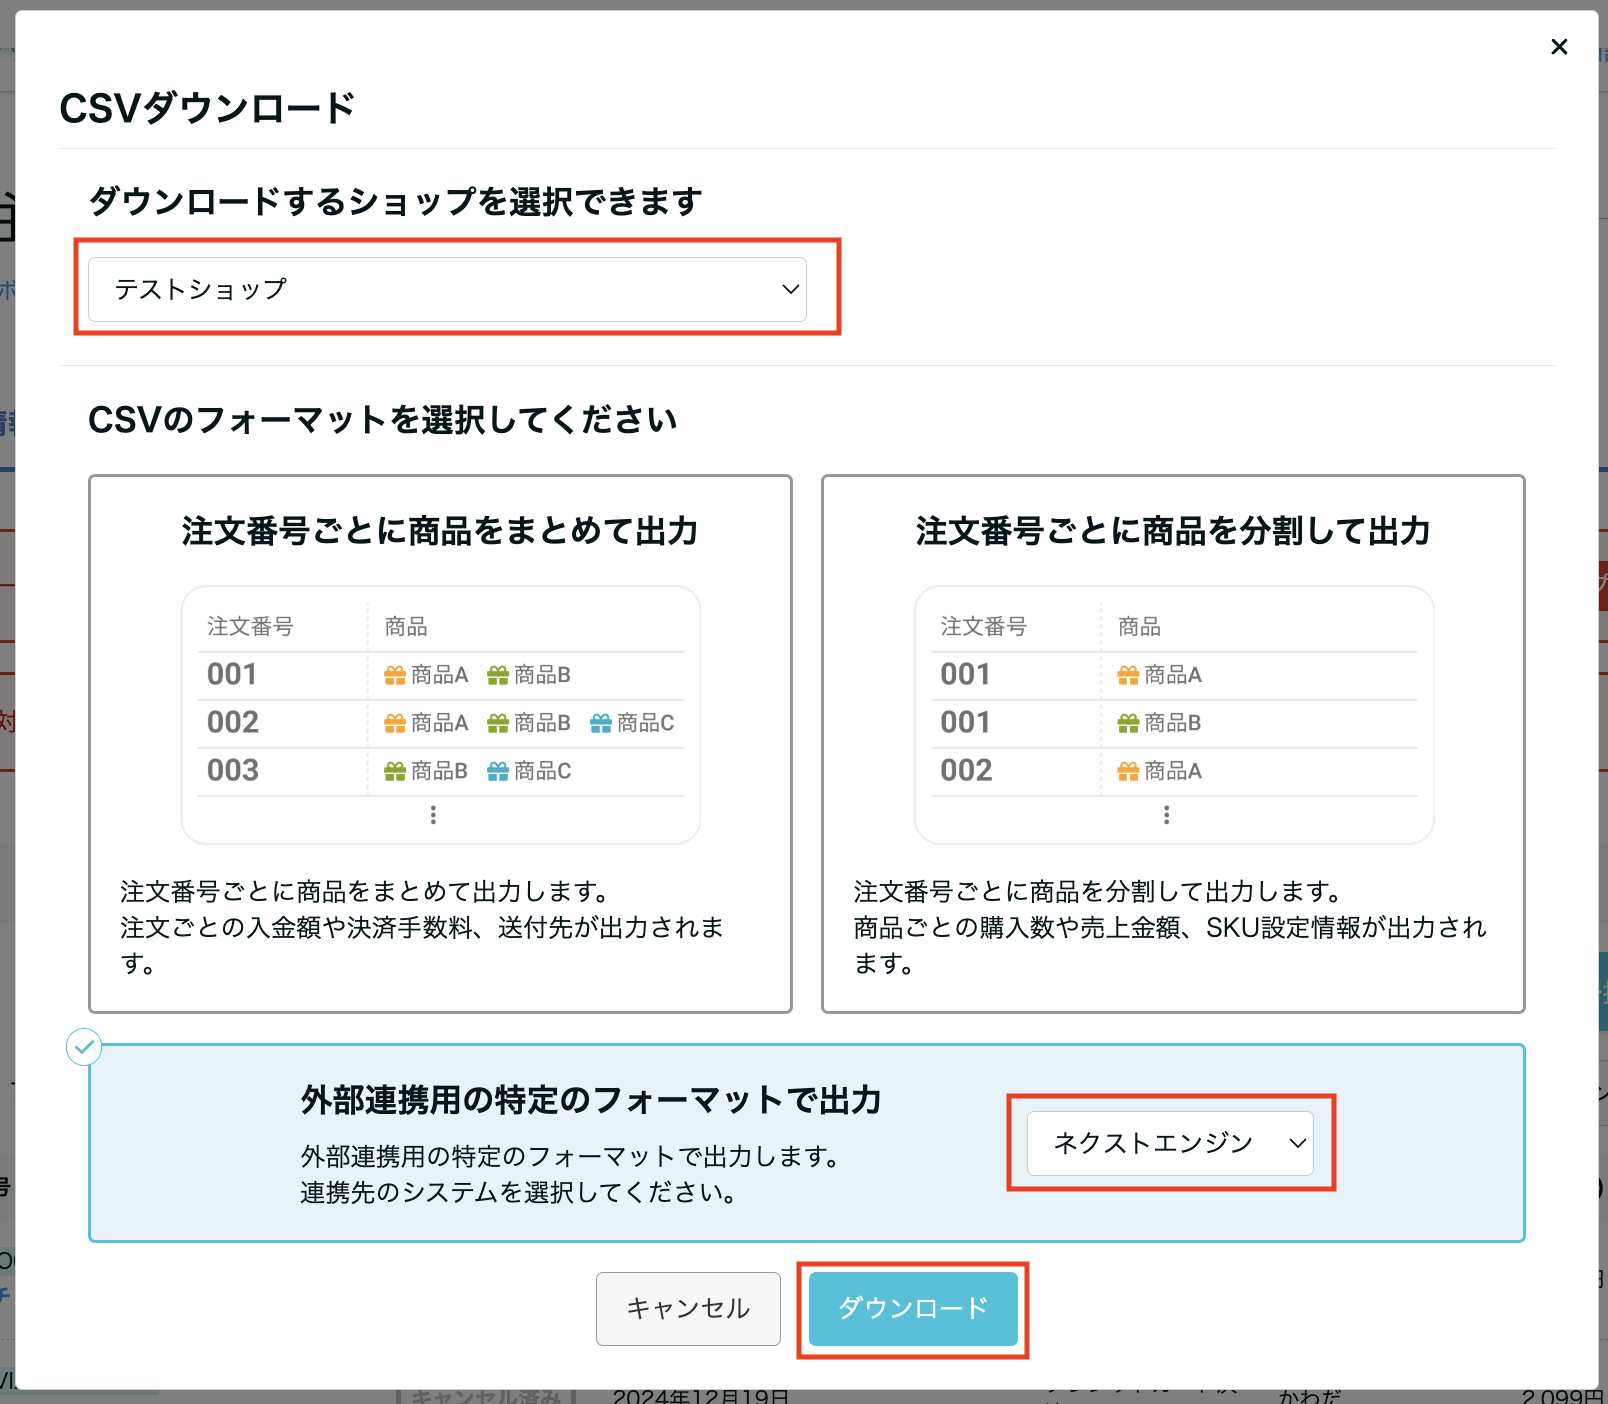Click the vertical ellipsis under right preview table
This screenshot has width=1608, height=1404.
coord(1166,816)
